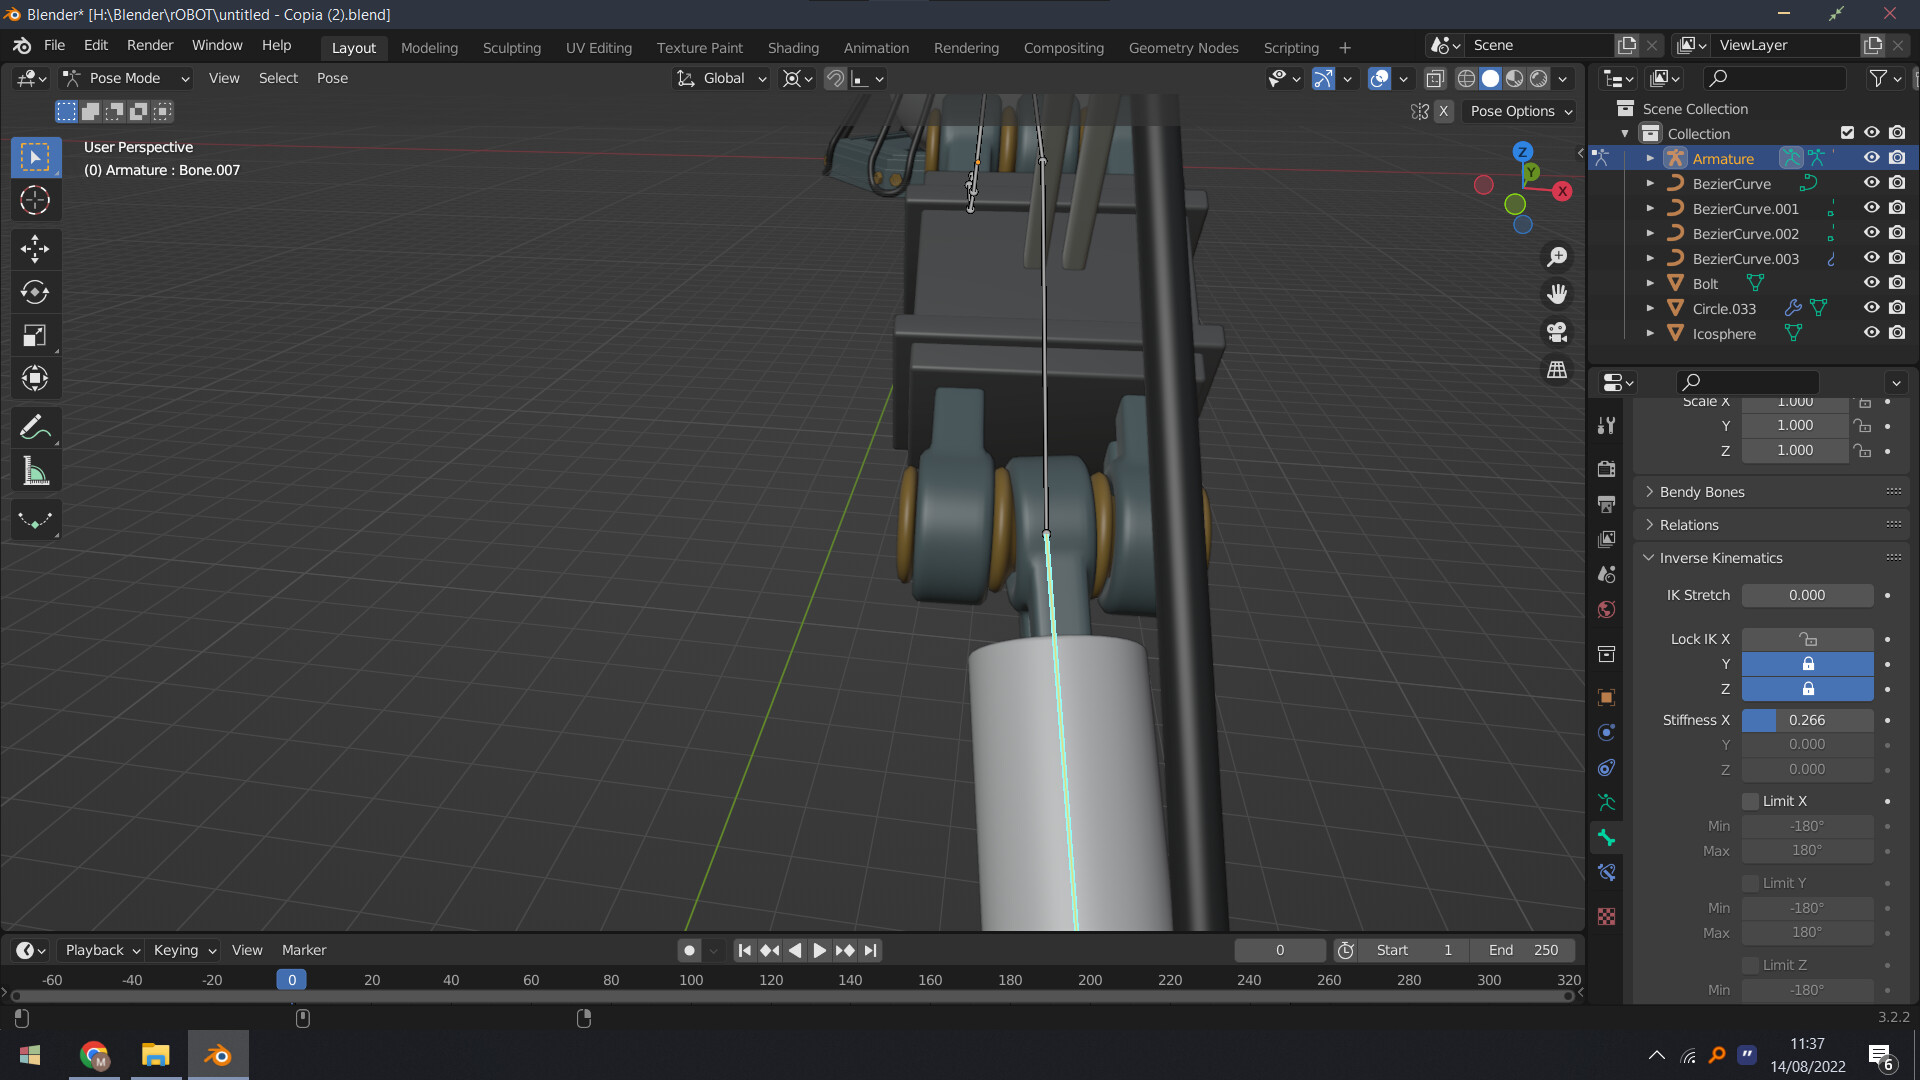Image resolution: width=1920 pixels, height=1080 pixels.
Task: Activate the Annotate tool
Action: click(35, 427)
